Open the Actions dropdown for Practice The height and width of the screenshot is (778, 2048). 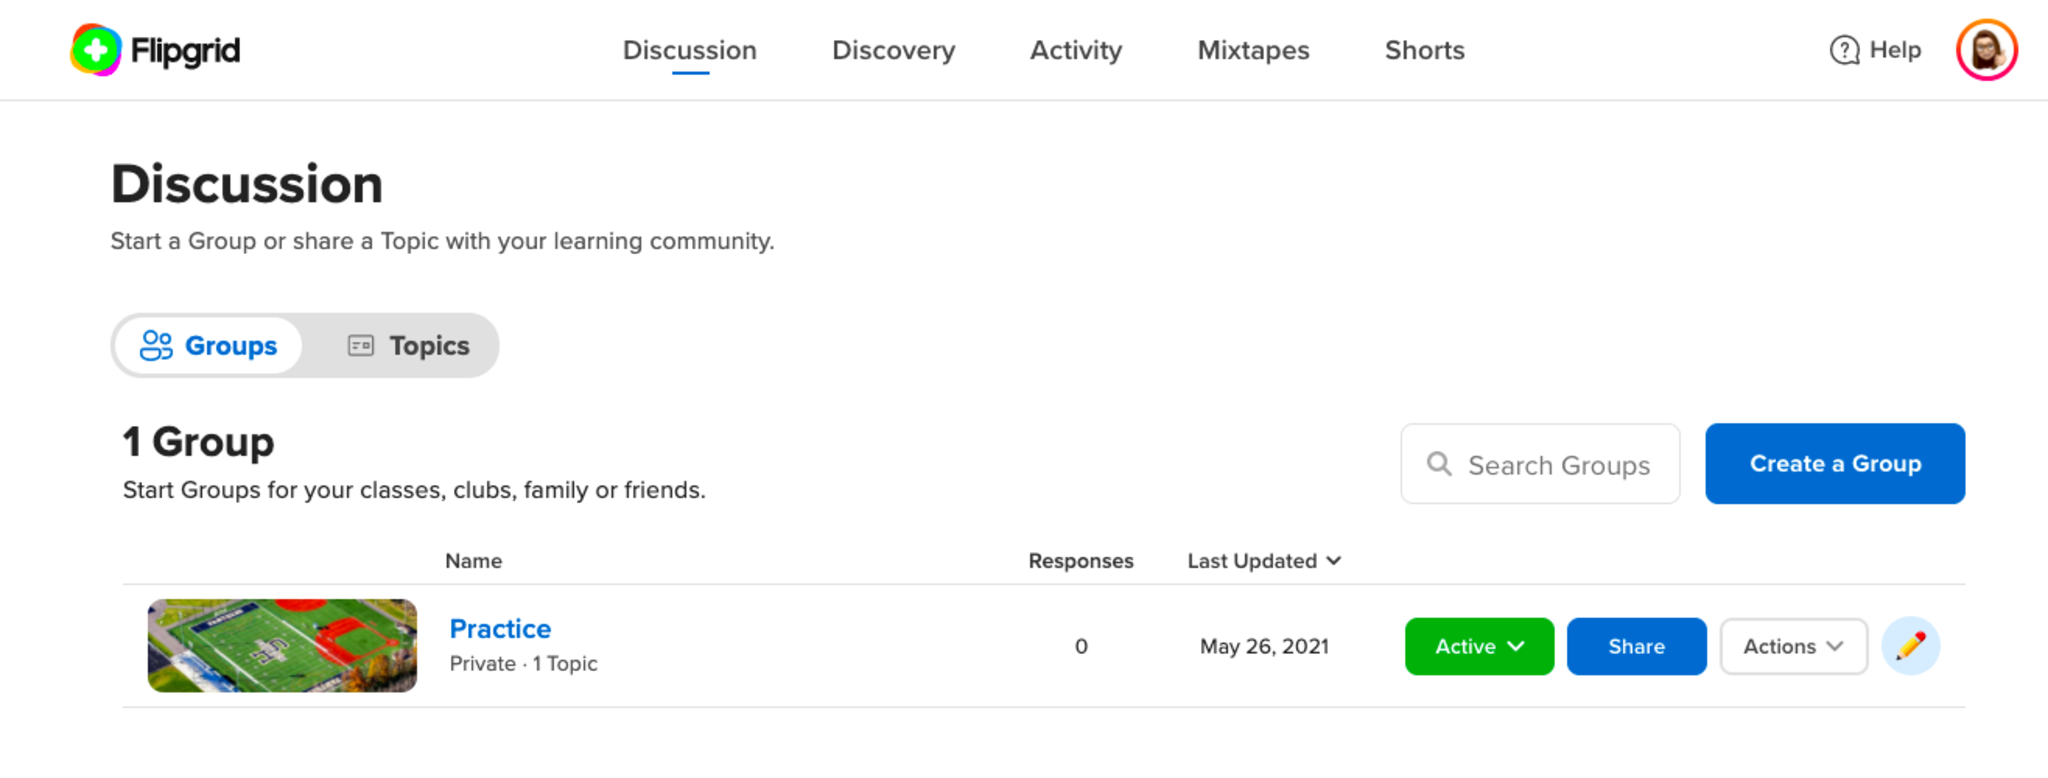click(x=1793, y=646)
